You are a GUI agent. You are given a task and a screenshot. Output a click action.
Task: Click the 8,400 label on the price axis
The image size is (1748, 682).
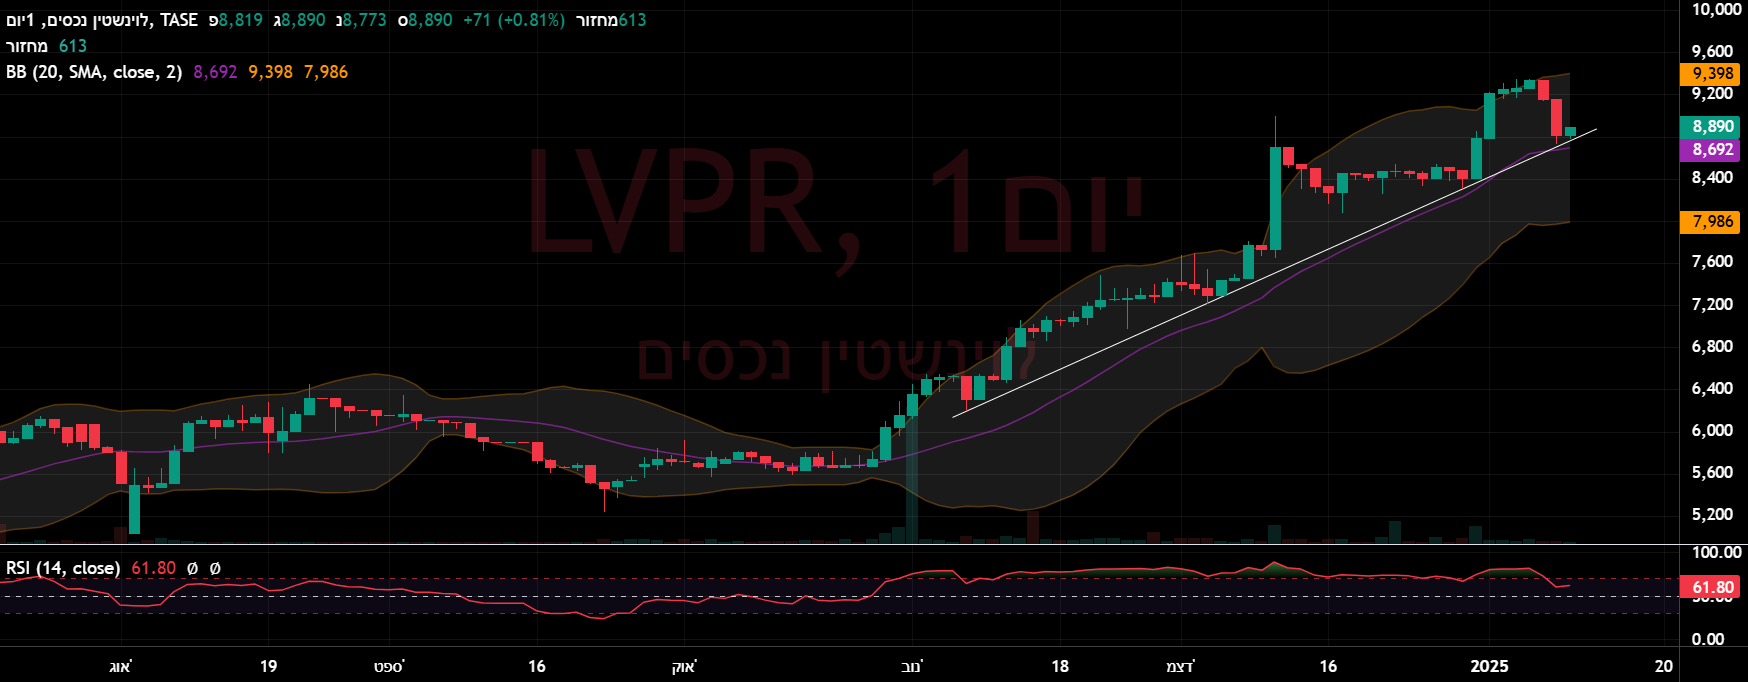click(x=1712, y=178)
